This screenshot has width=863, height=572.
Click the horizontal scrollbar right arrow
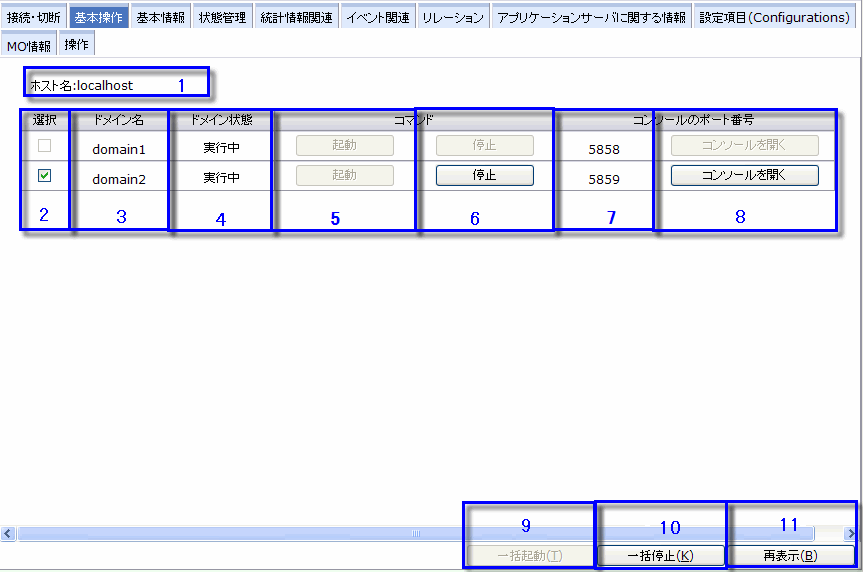click(x=851, y=534)
